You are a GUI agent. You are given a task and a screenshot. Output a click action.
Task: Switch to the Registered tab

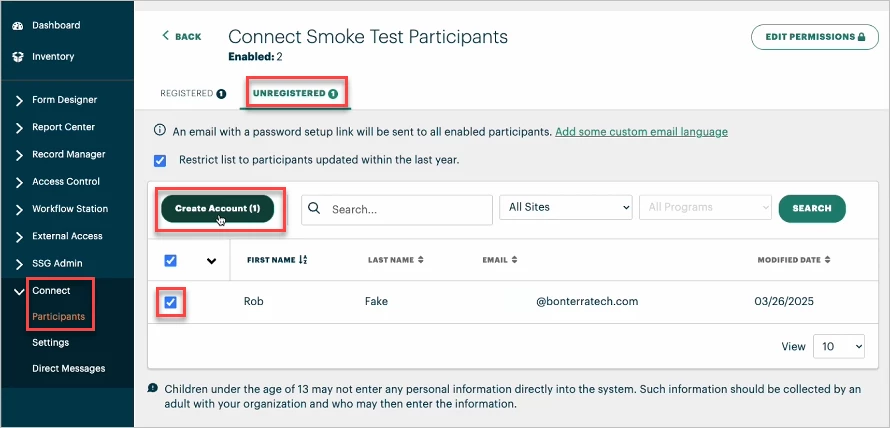[193, 94]
